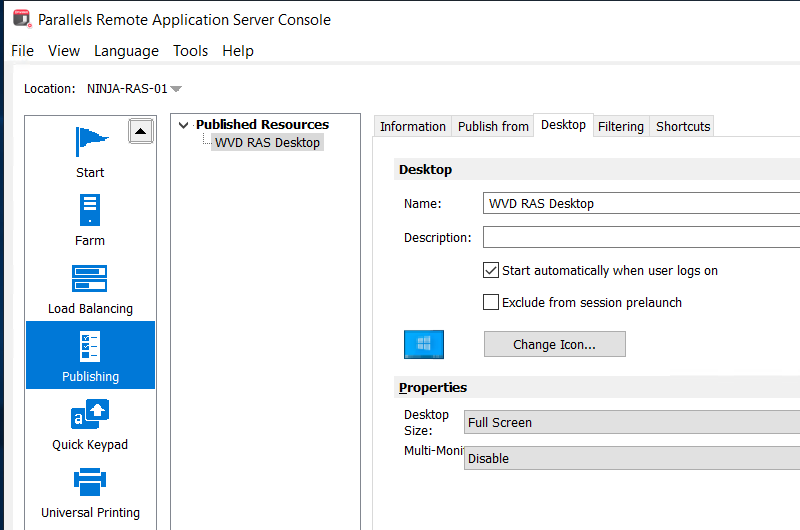Screen dimensions: 800x530
Task: Open the Multi-Monitor Disable dropdown
Action: click(632, 458)
